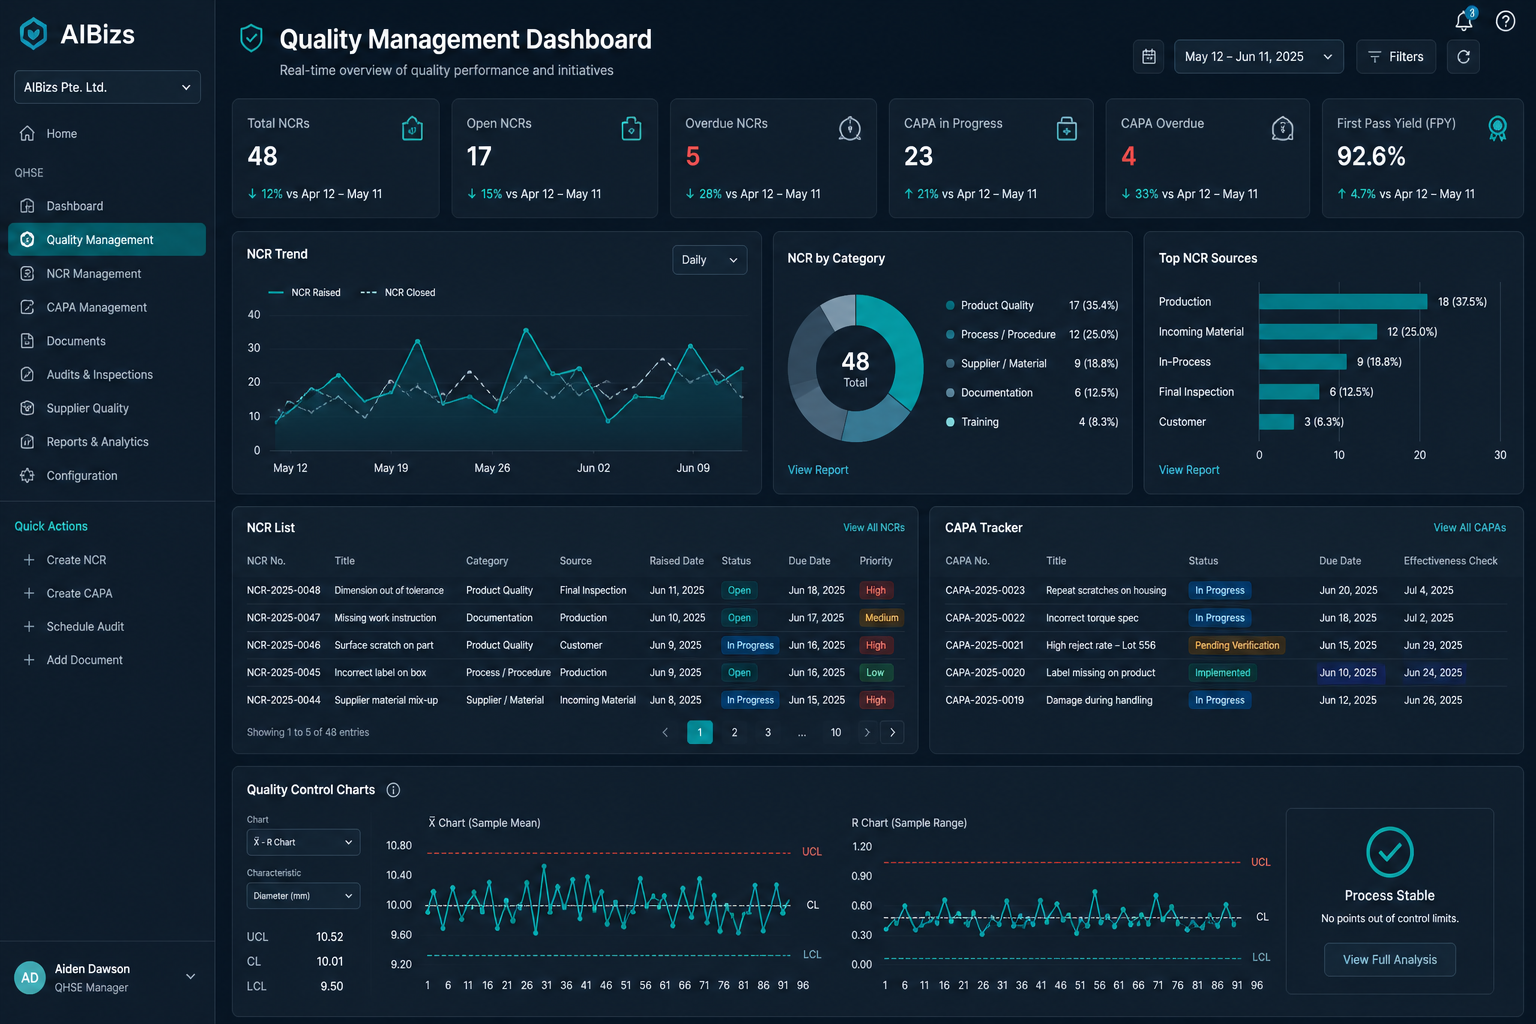Click Pending Verification status badge
The image size is (1536, 1024).
(1237, 646)
